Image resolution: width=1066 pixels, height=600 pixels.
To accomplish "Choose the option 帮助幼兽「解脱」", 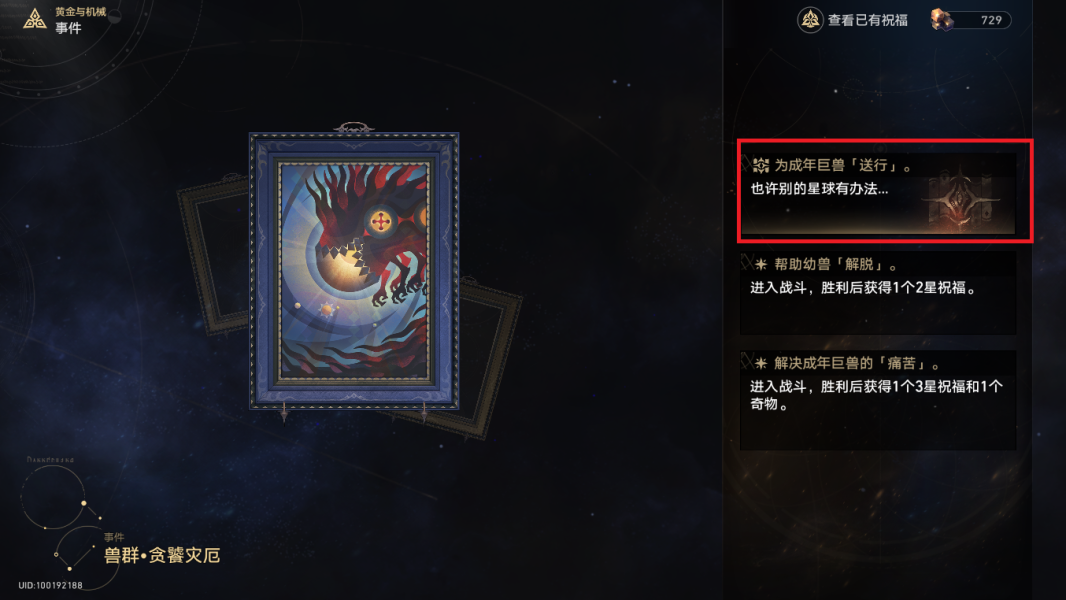I will pyautogui.click(x=878, y=293).
